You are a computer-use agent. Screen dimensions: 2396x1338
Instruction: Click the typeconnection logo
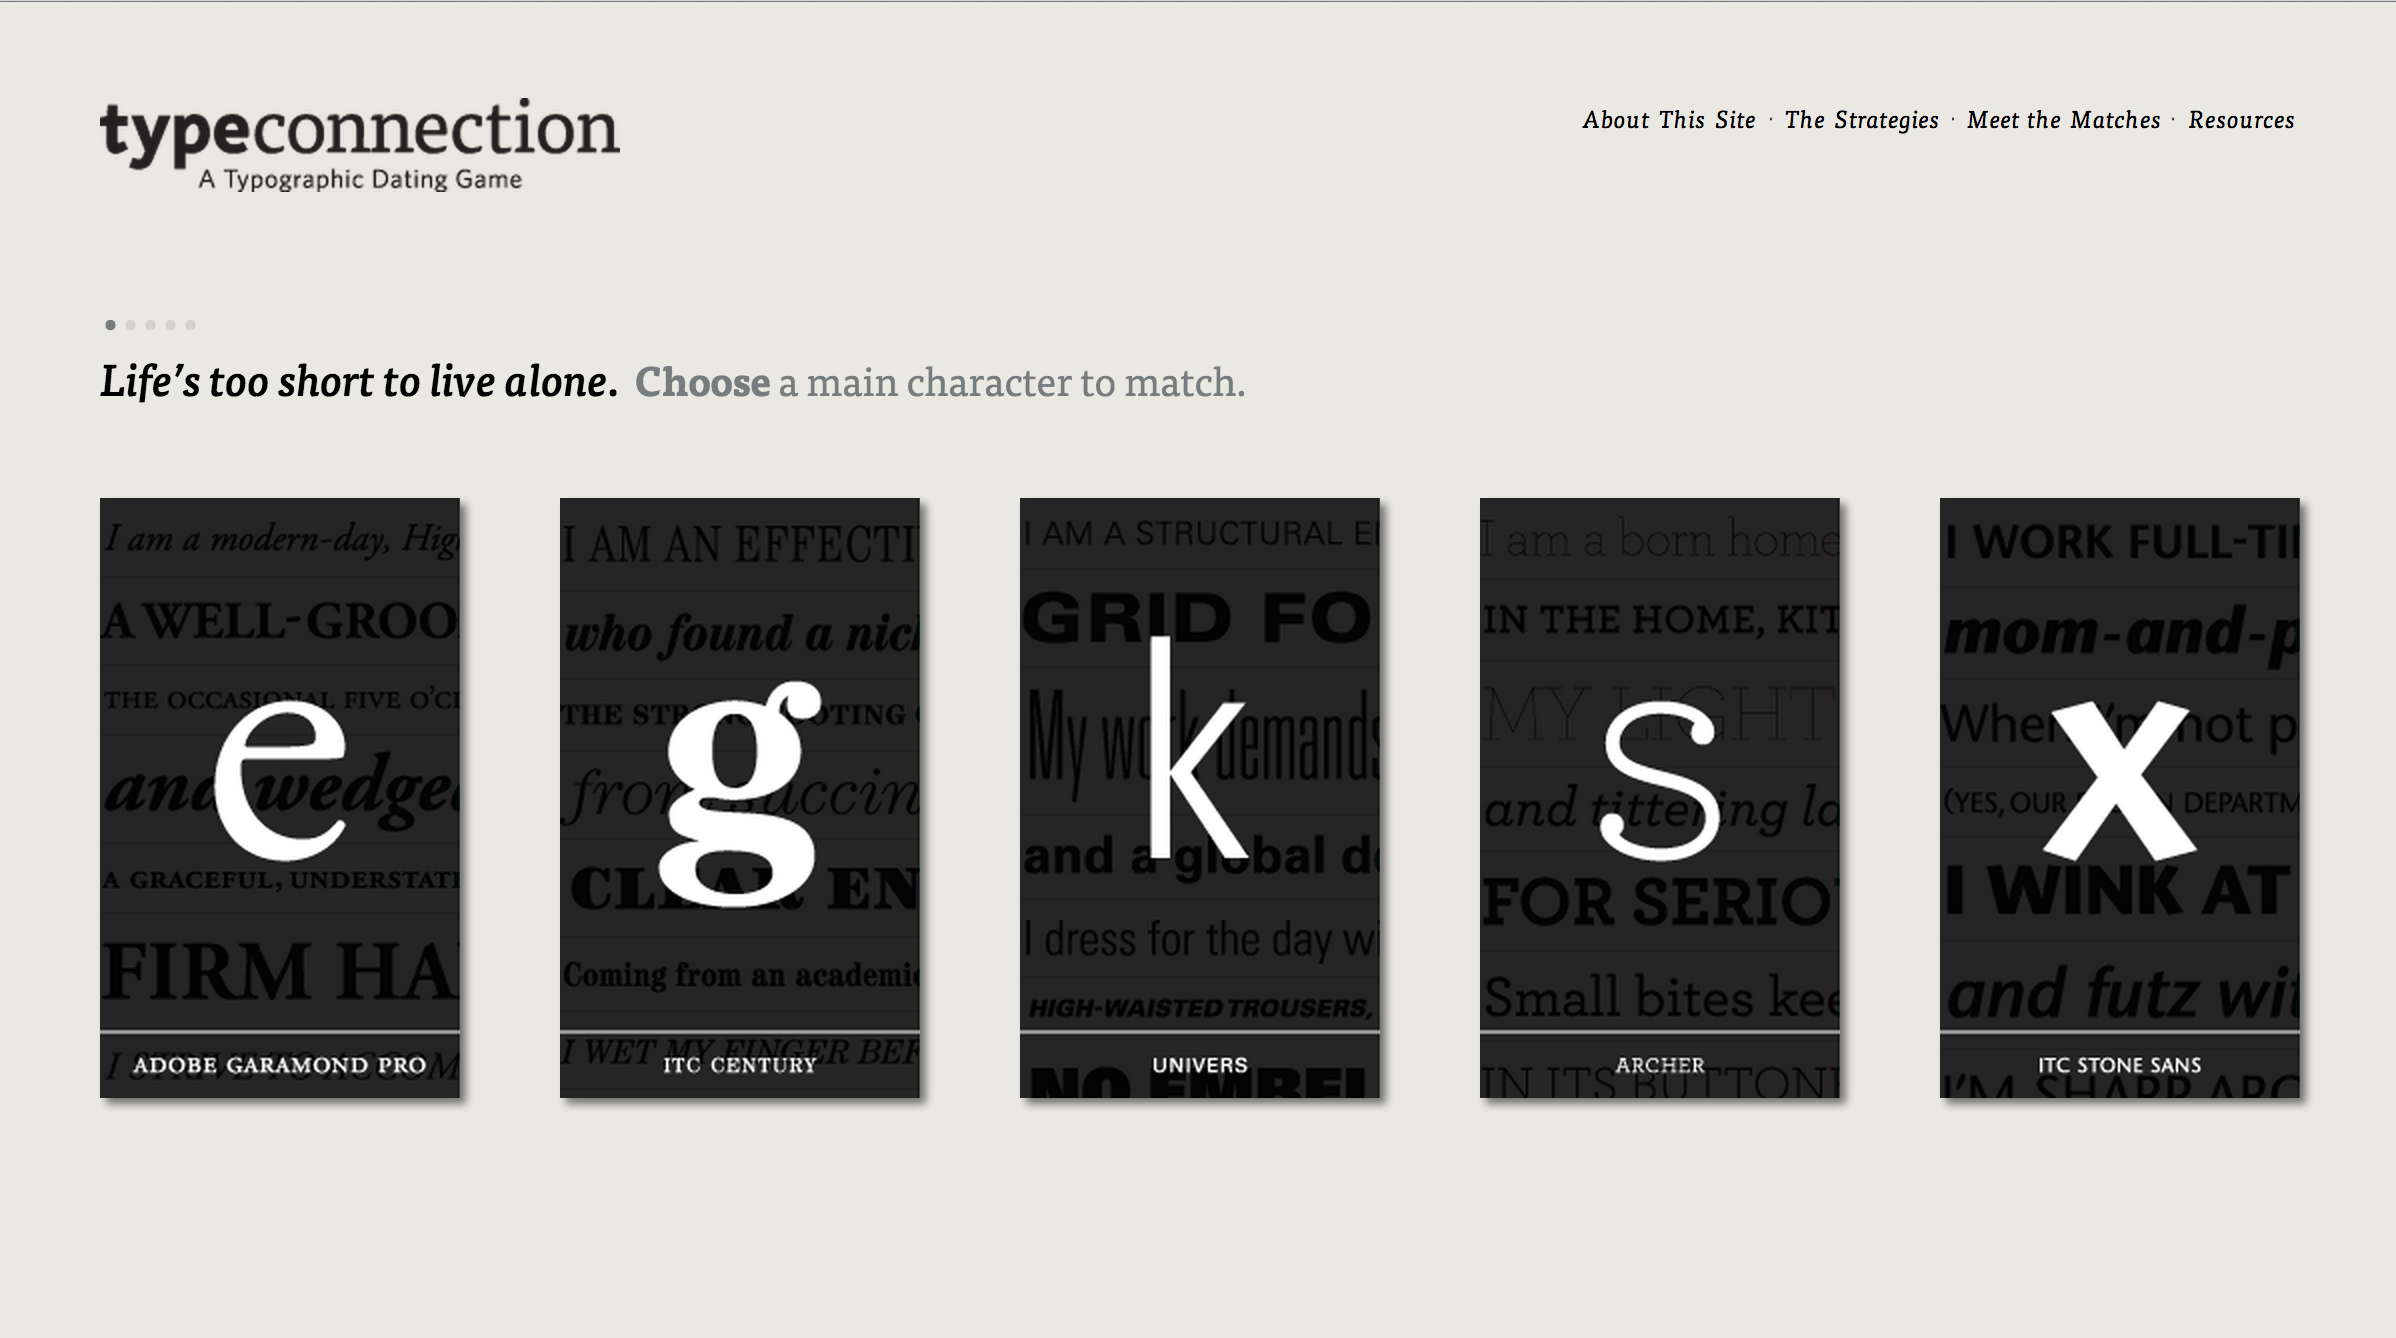pos(360,143)
